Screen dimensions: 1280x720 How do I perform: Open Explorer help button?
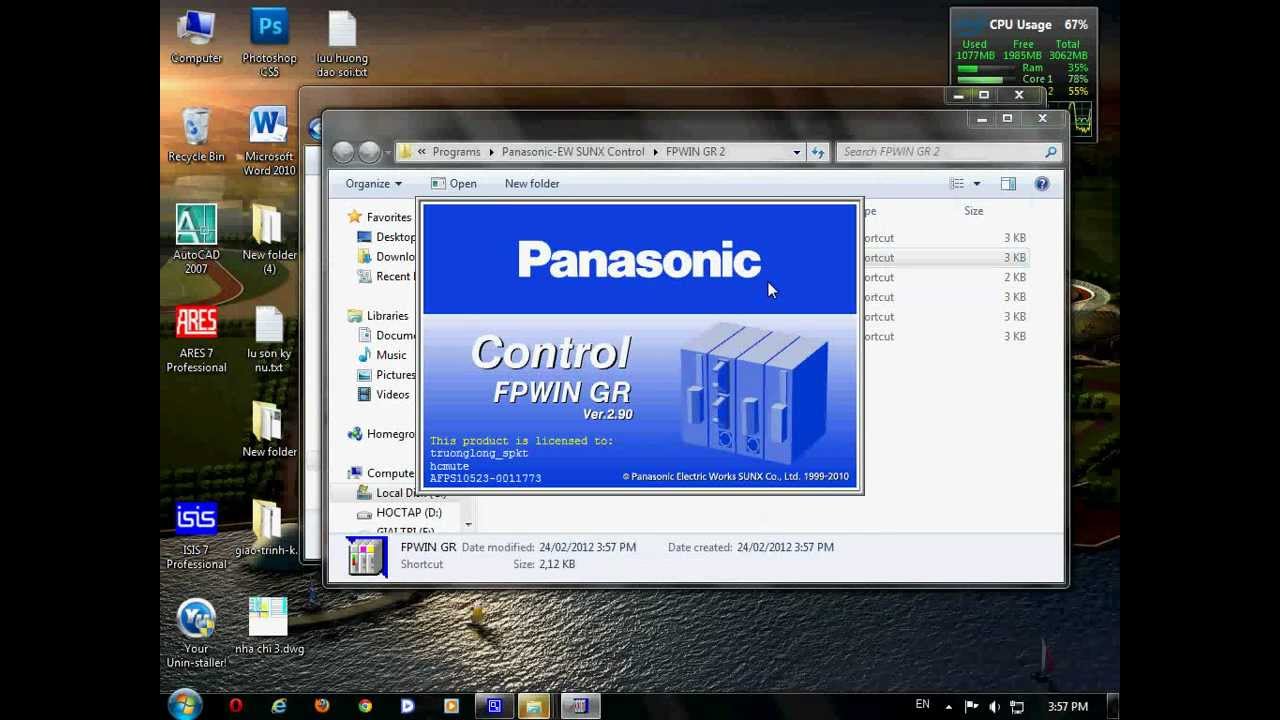click(x=1042, y=184)
